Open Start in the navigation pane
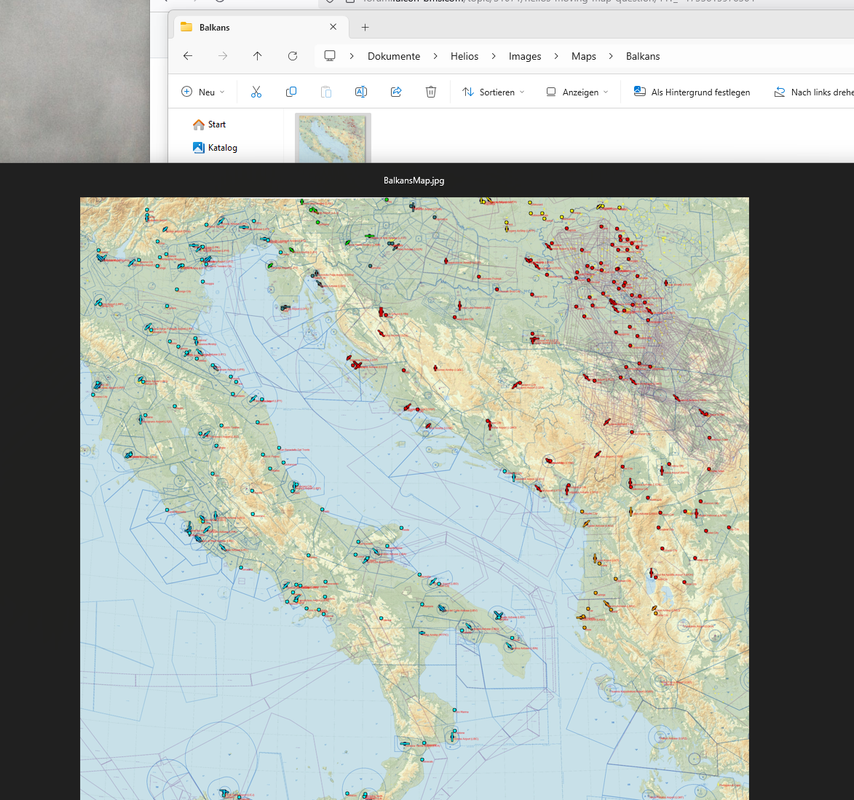The height and width of the screenshot is (800, 854). click(x=210, y=124)
